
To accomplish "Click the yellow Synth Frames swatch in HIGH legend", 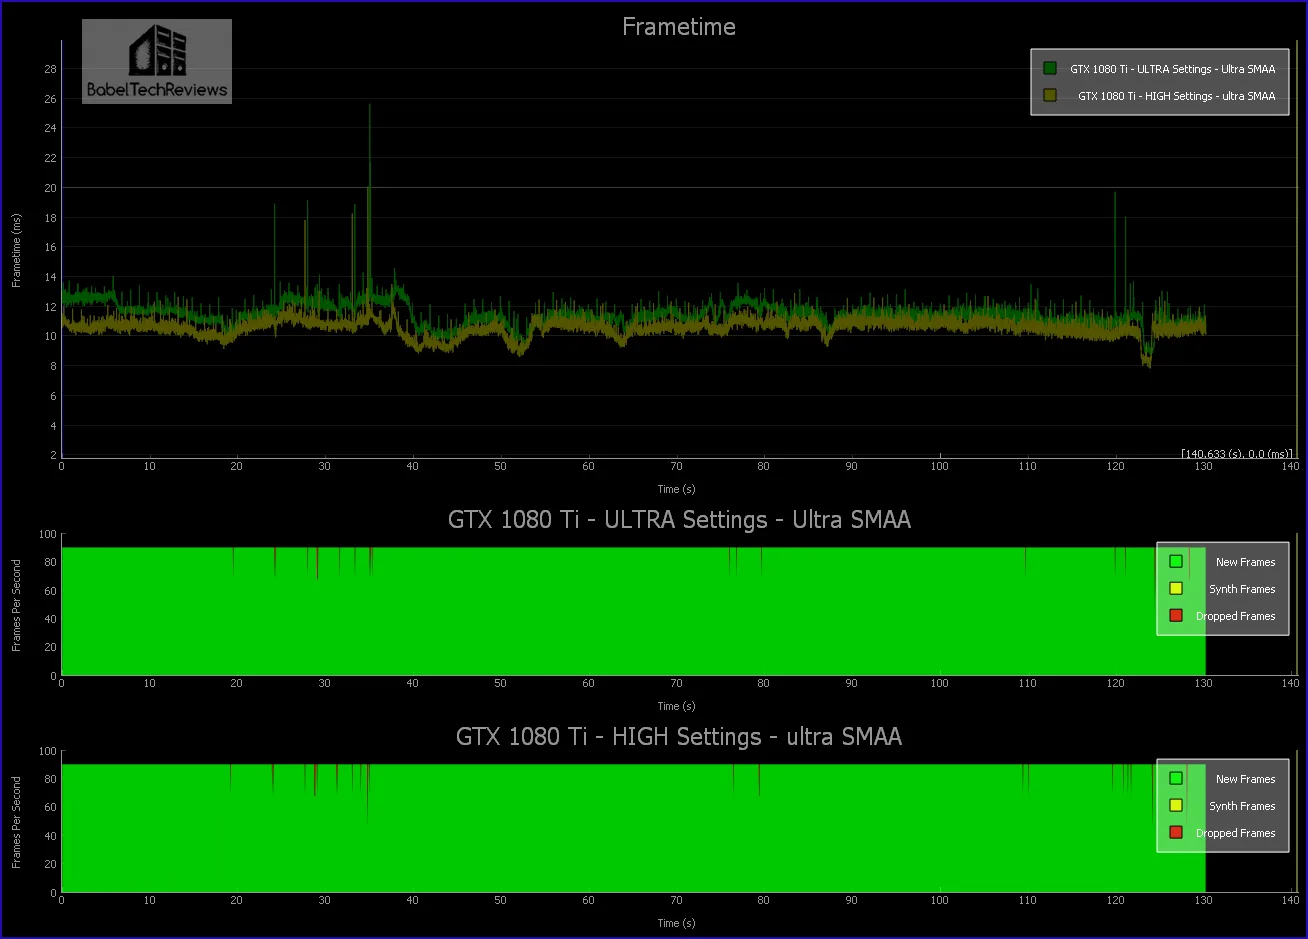I will (x=1176, y=805).
